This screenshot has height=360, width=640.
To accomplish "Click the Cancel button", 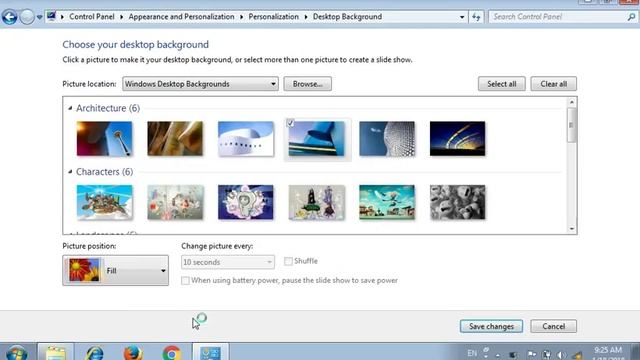I will click(x=553, y=326).
